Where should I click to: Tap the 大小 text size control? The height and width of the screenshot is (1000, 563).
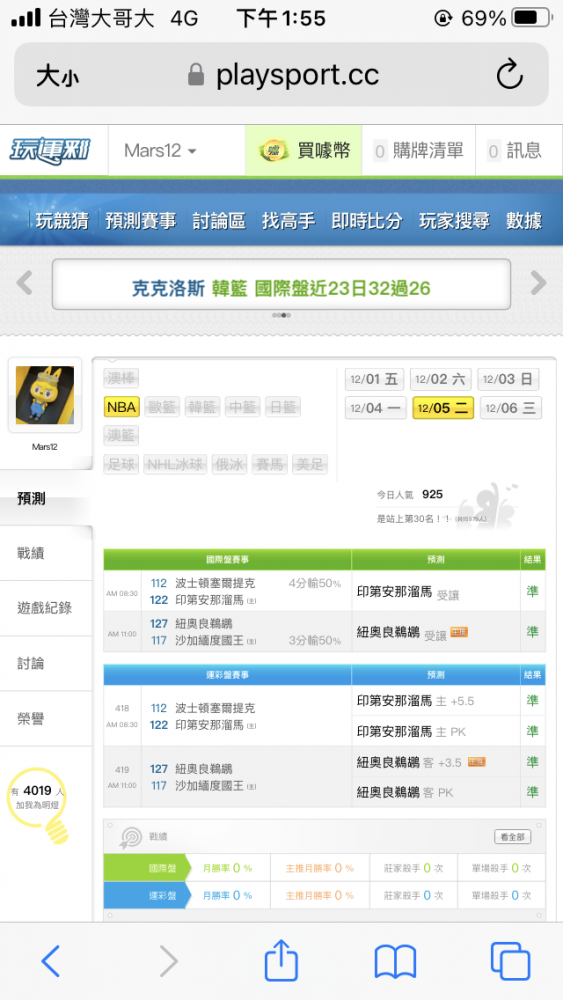57,77
